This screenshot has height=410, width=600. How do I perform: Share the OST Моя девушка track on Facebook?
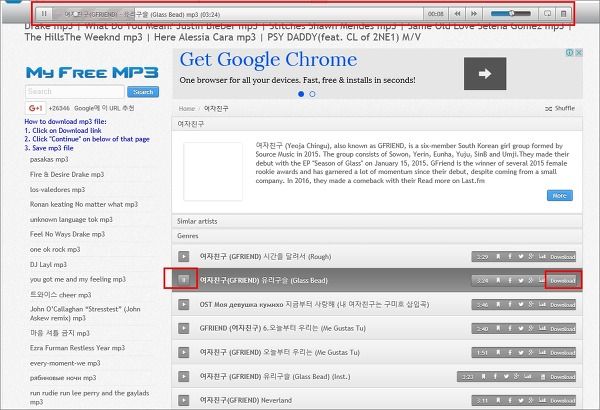[510, 304]
